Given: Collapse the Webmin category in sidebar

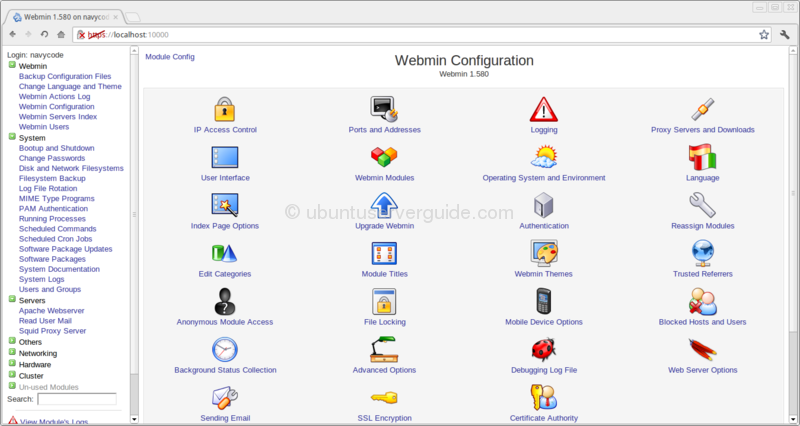Looking at the screenshot, I should click(x=12, y=66).
